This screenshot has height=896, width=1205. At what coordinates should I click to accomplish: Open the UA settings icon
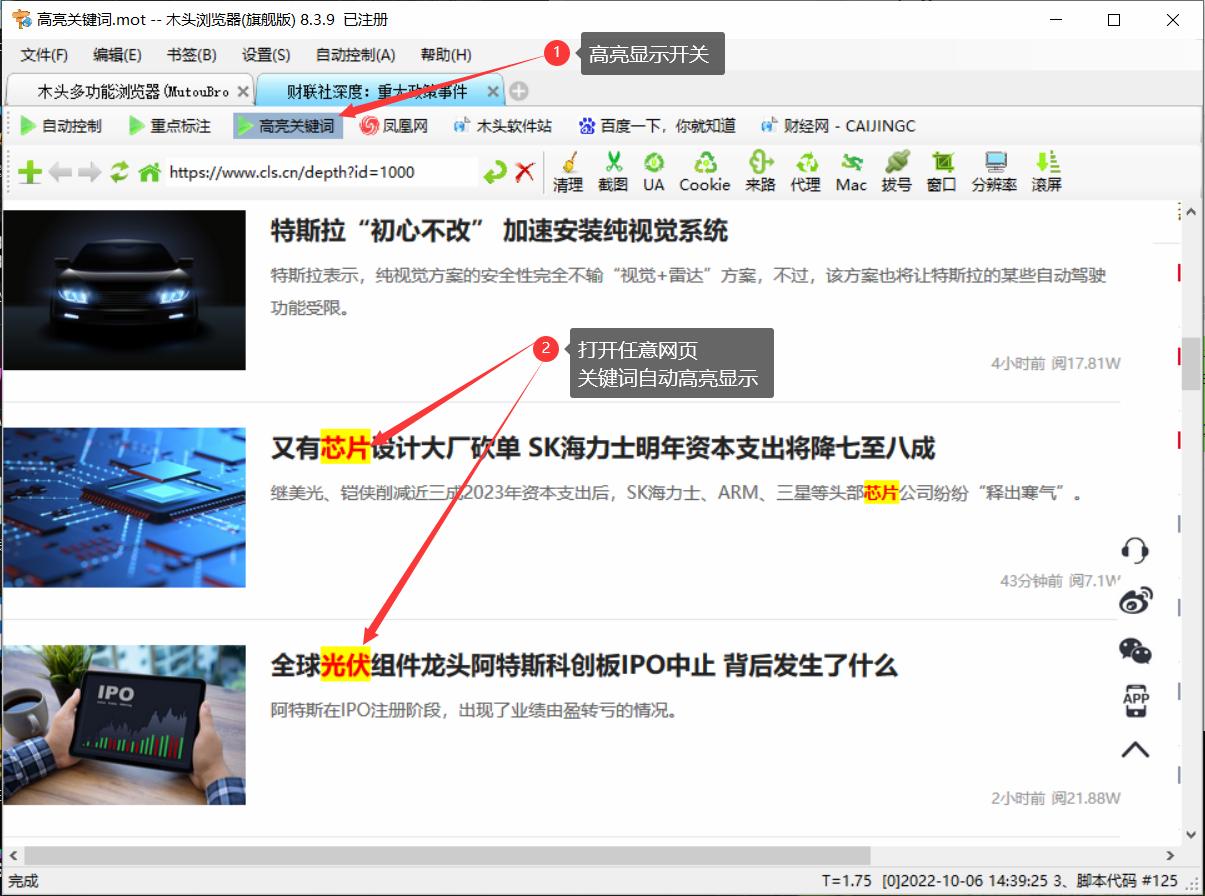(653, 171)
